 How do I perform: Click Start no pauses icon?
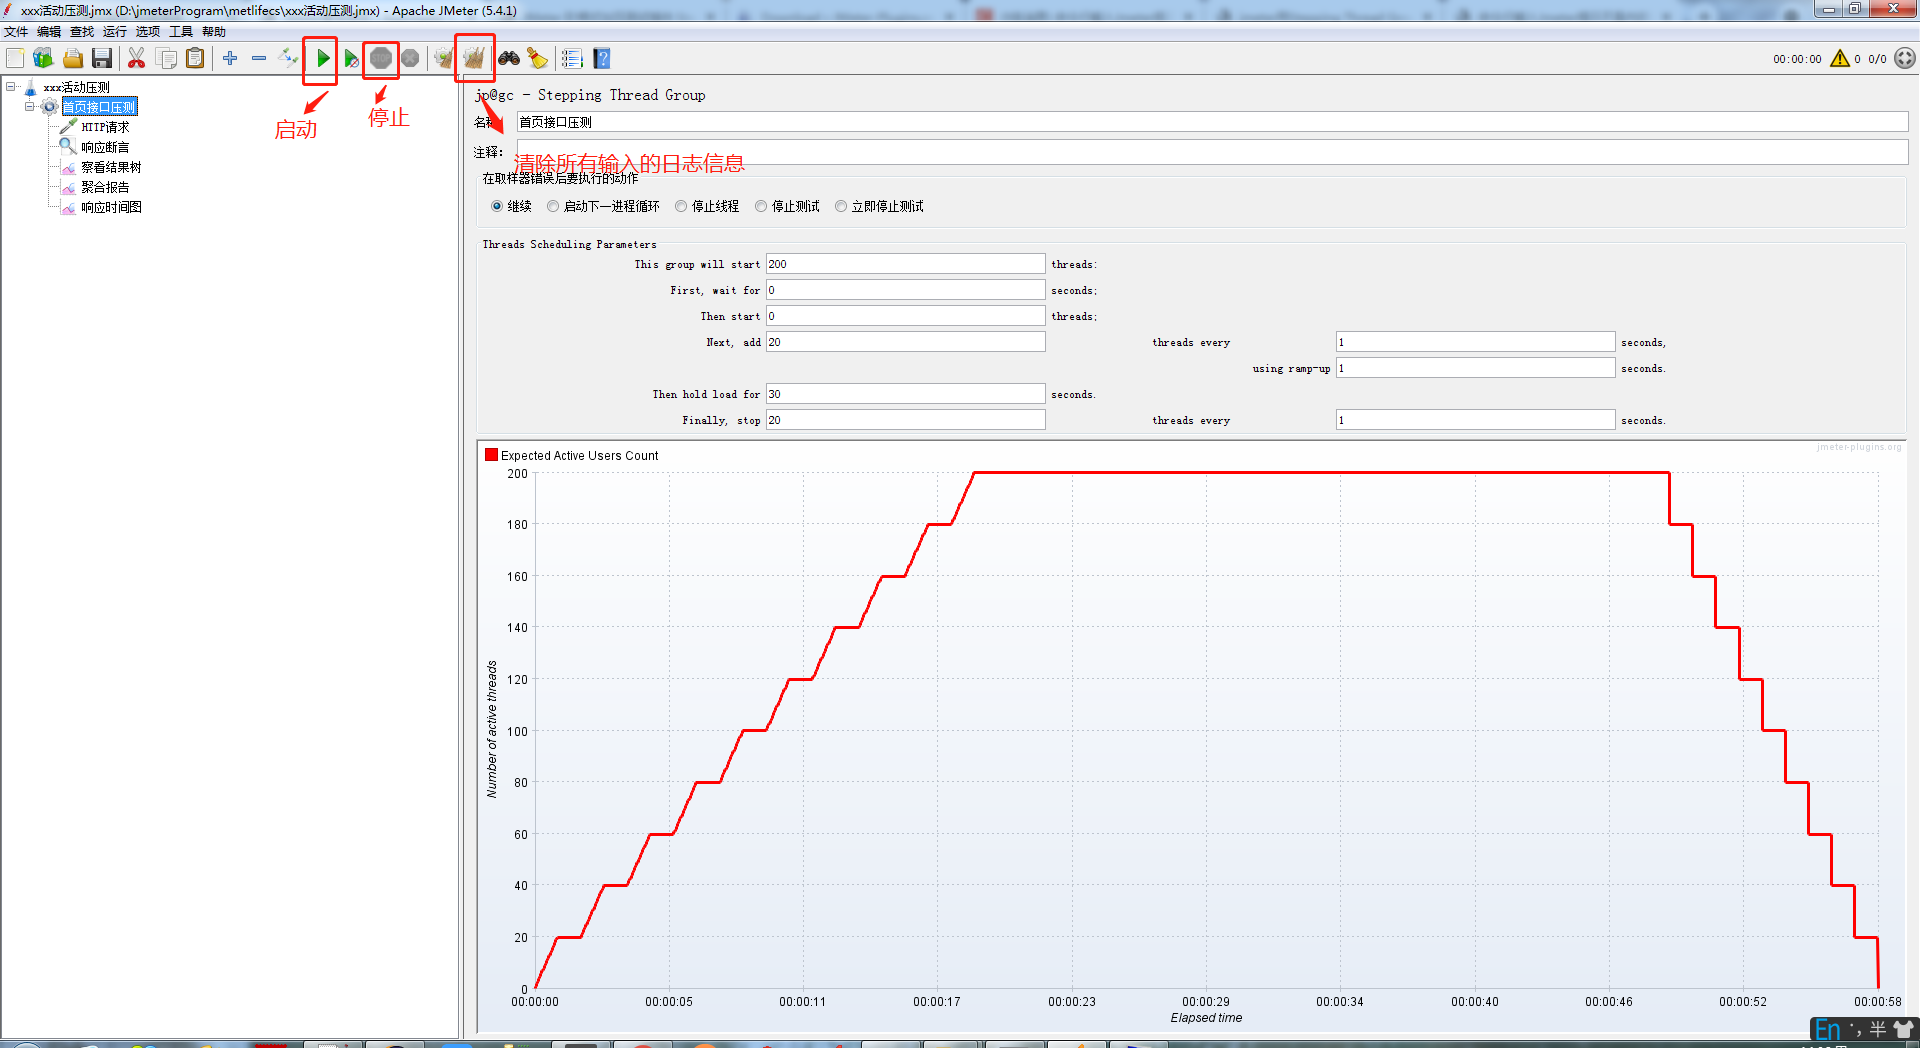pos(351,58)
